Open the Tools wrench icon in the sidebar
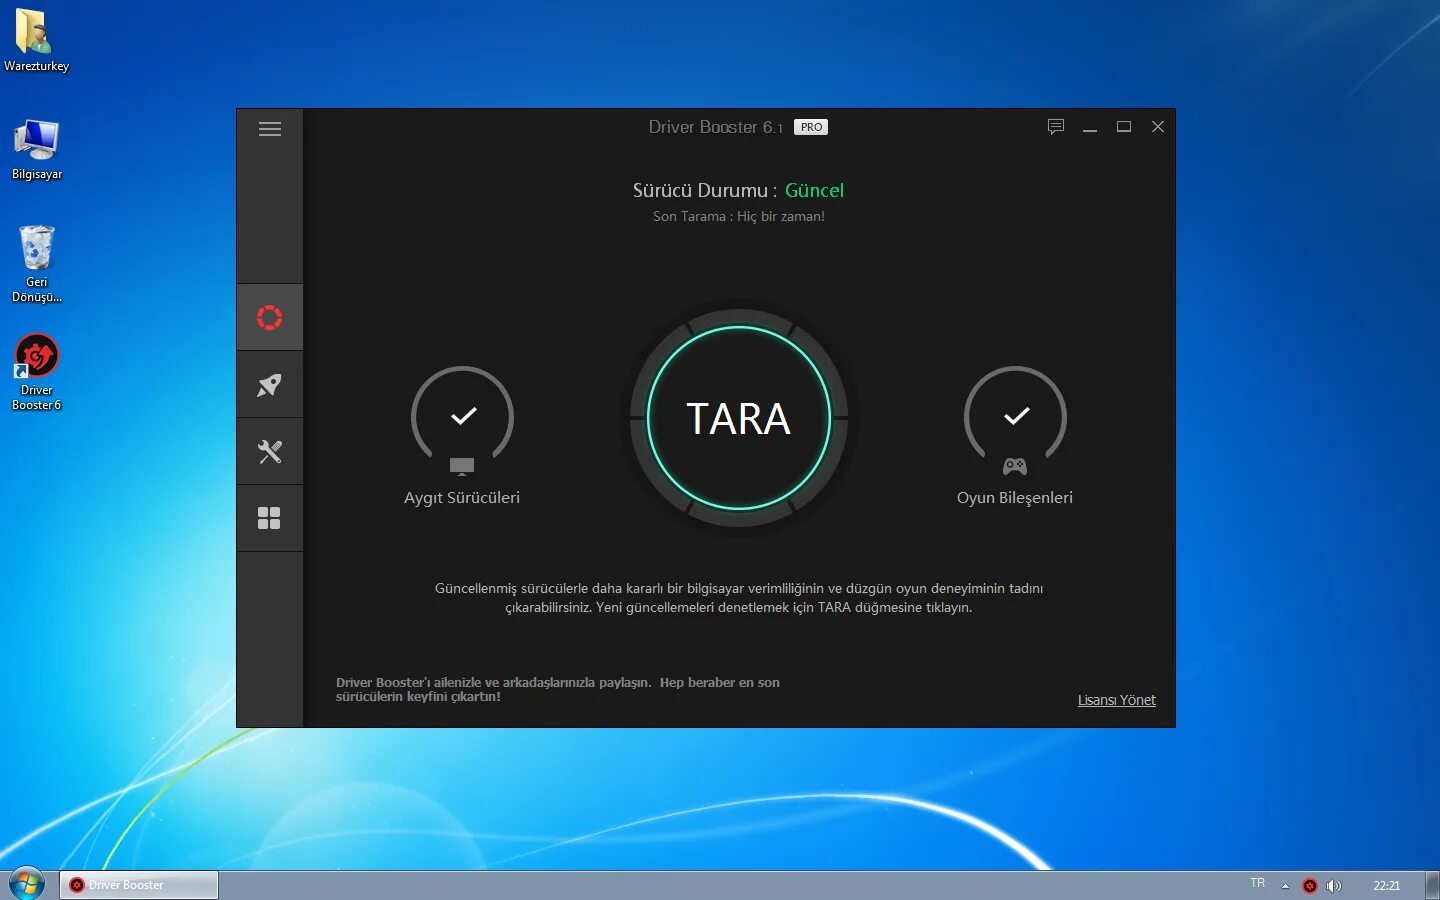The width and height of the screenshot is (1440, 900). tap(269, 451)
